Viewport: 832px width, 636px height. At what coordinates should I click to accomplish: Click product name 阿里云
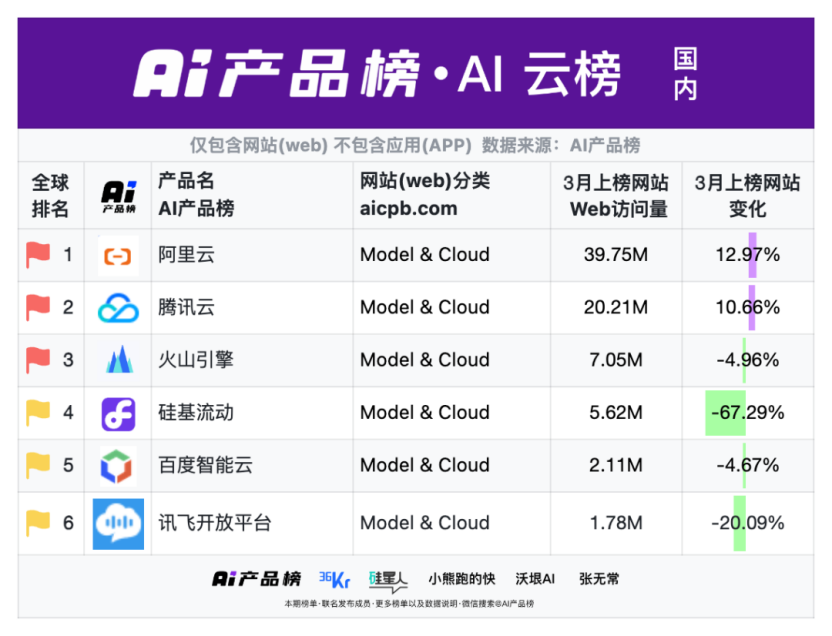[186, 255]
